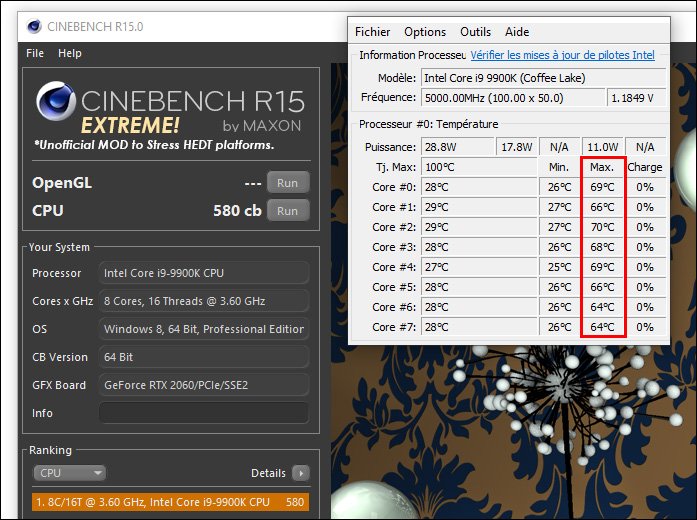Run the OpenGL benchmark
697x520 pixels.
(x=288, y=183)
